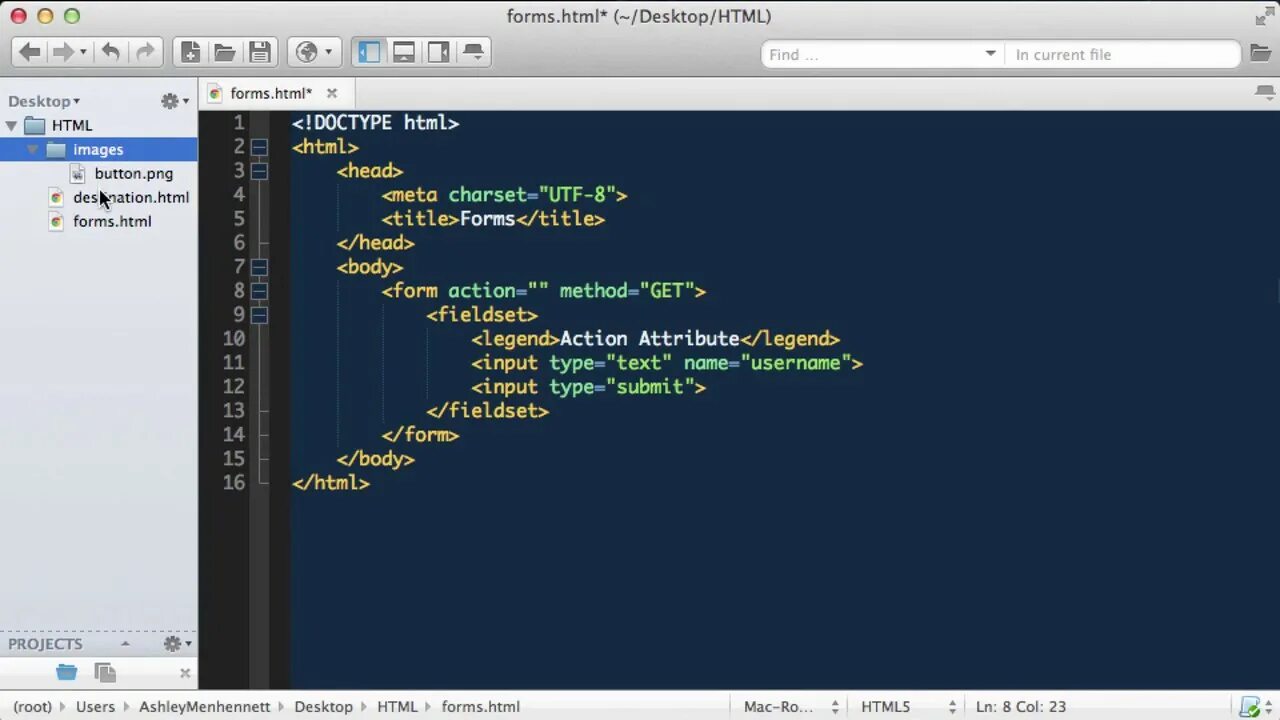
Task: Click Desktop in the breadcrumb bar
Action: [x=323, y=706]
